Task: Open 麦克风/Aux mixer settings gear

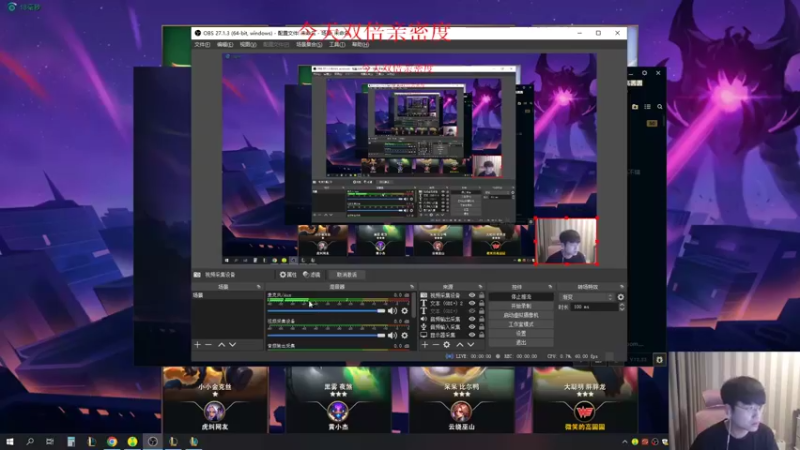Action: pos(405,311)
